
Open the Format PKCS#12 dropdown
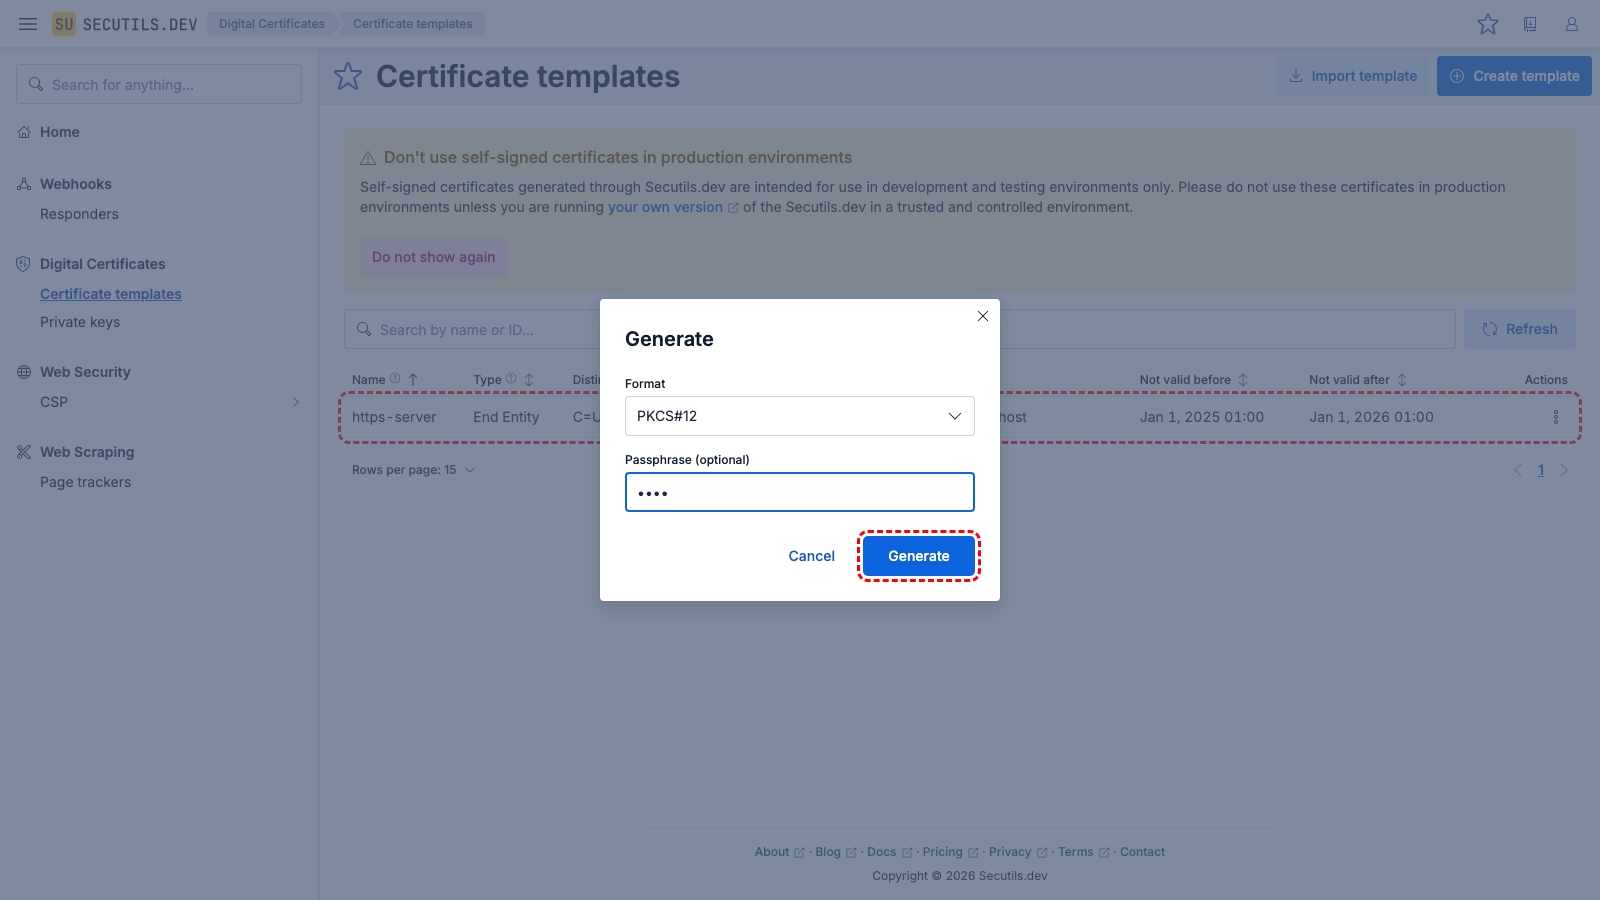(799, 416)
